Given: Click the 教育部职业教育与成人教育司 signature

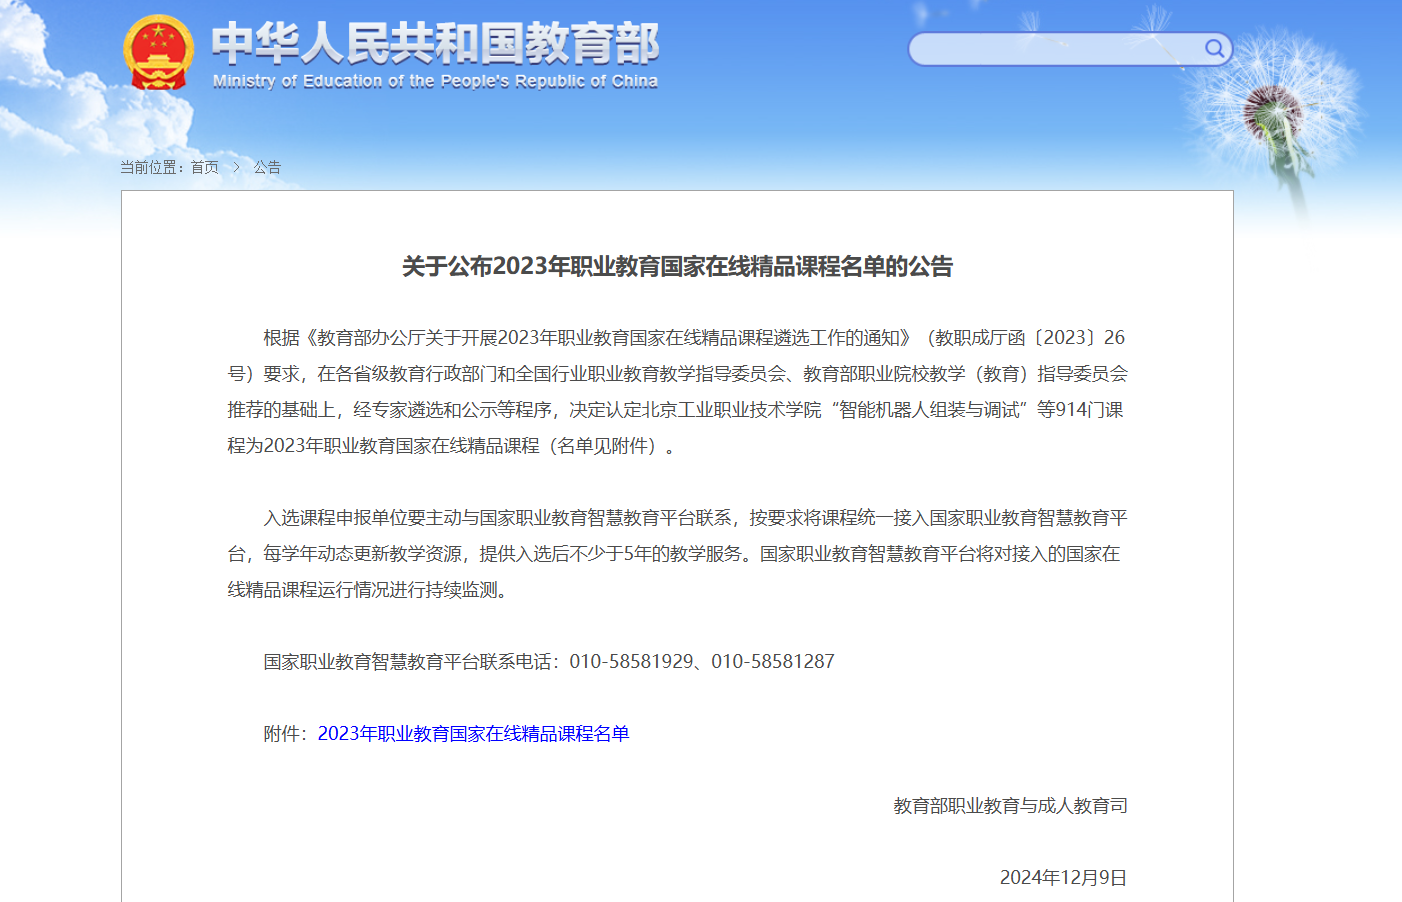Looking at the screenshot, I should (x=1010, y=806).
